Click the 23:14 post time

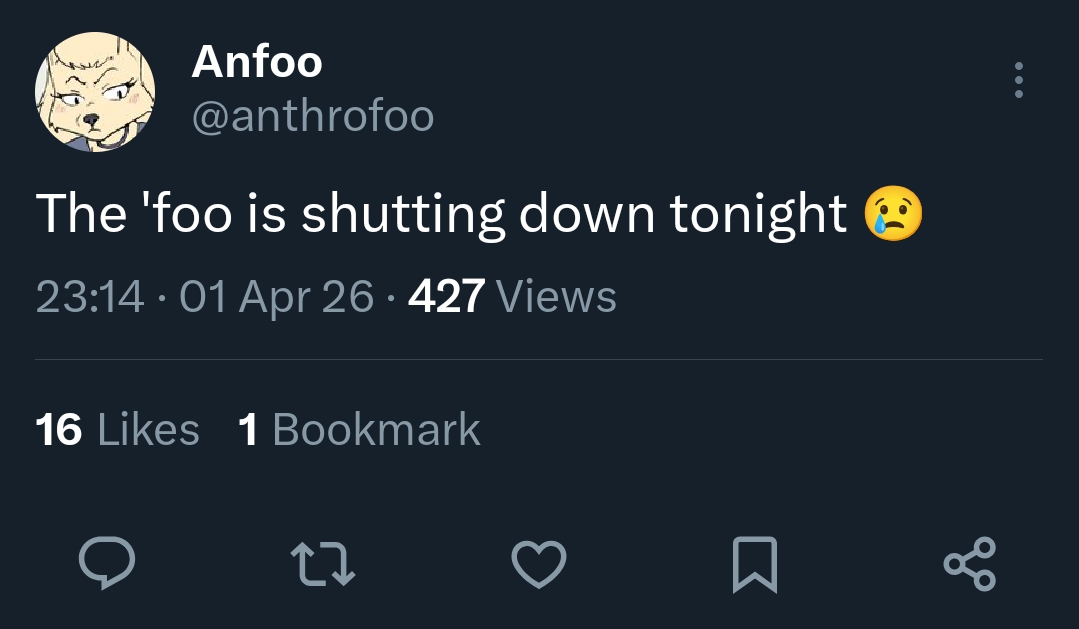click(x=89, y=296)
